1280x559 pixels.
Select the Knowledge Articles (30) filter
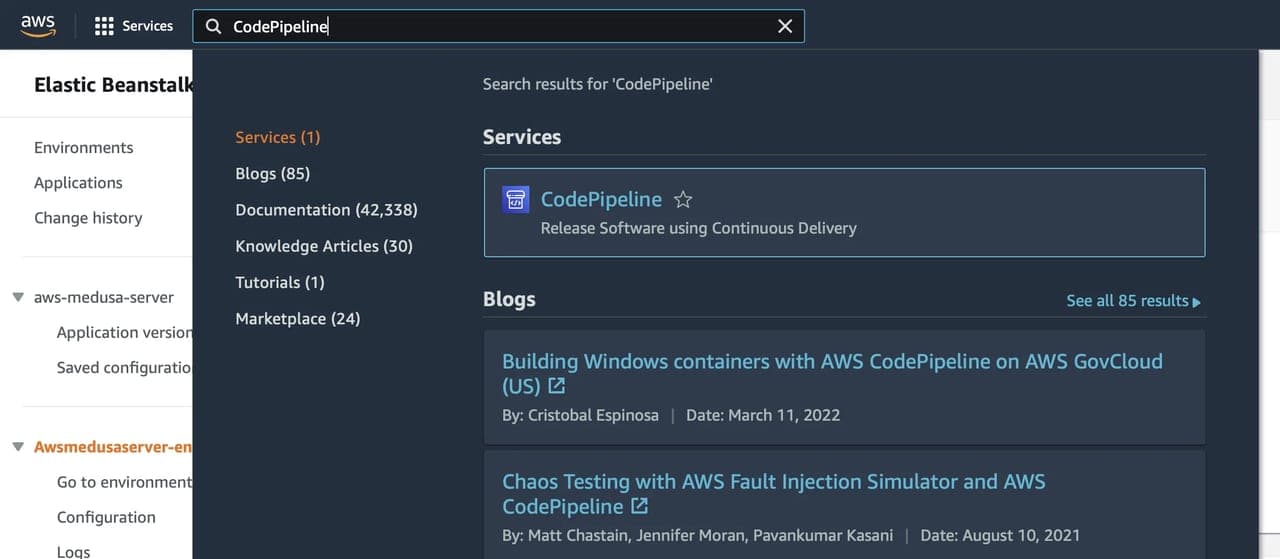point(324,246)
